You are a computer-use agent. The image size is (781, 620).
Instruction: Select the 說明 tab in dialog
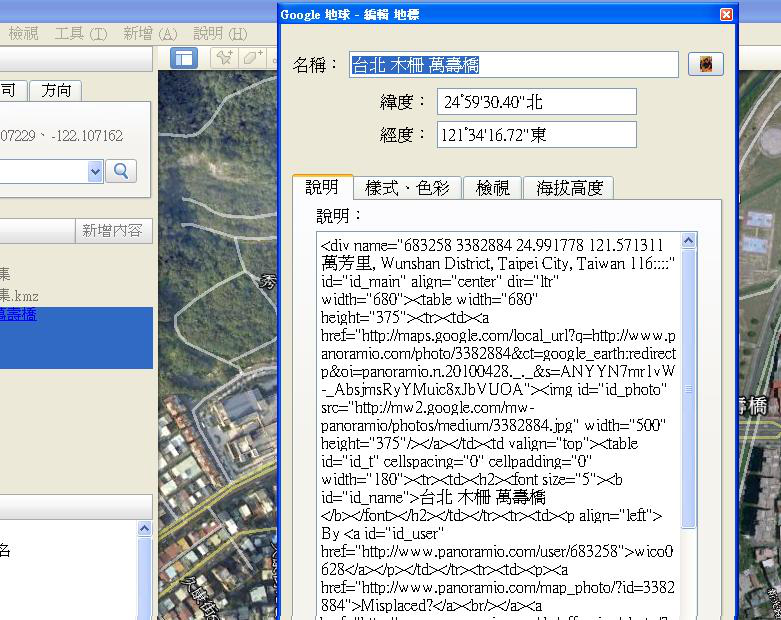322,187
